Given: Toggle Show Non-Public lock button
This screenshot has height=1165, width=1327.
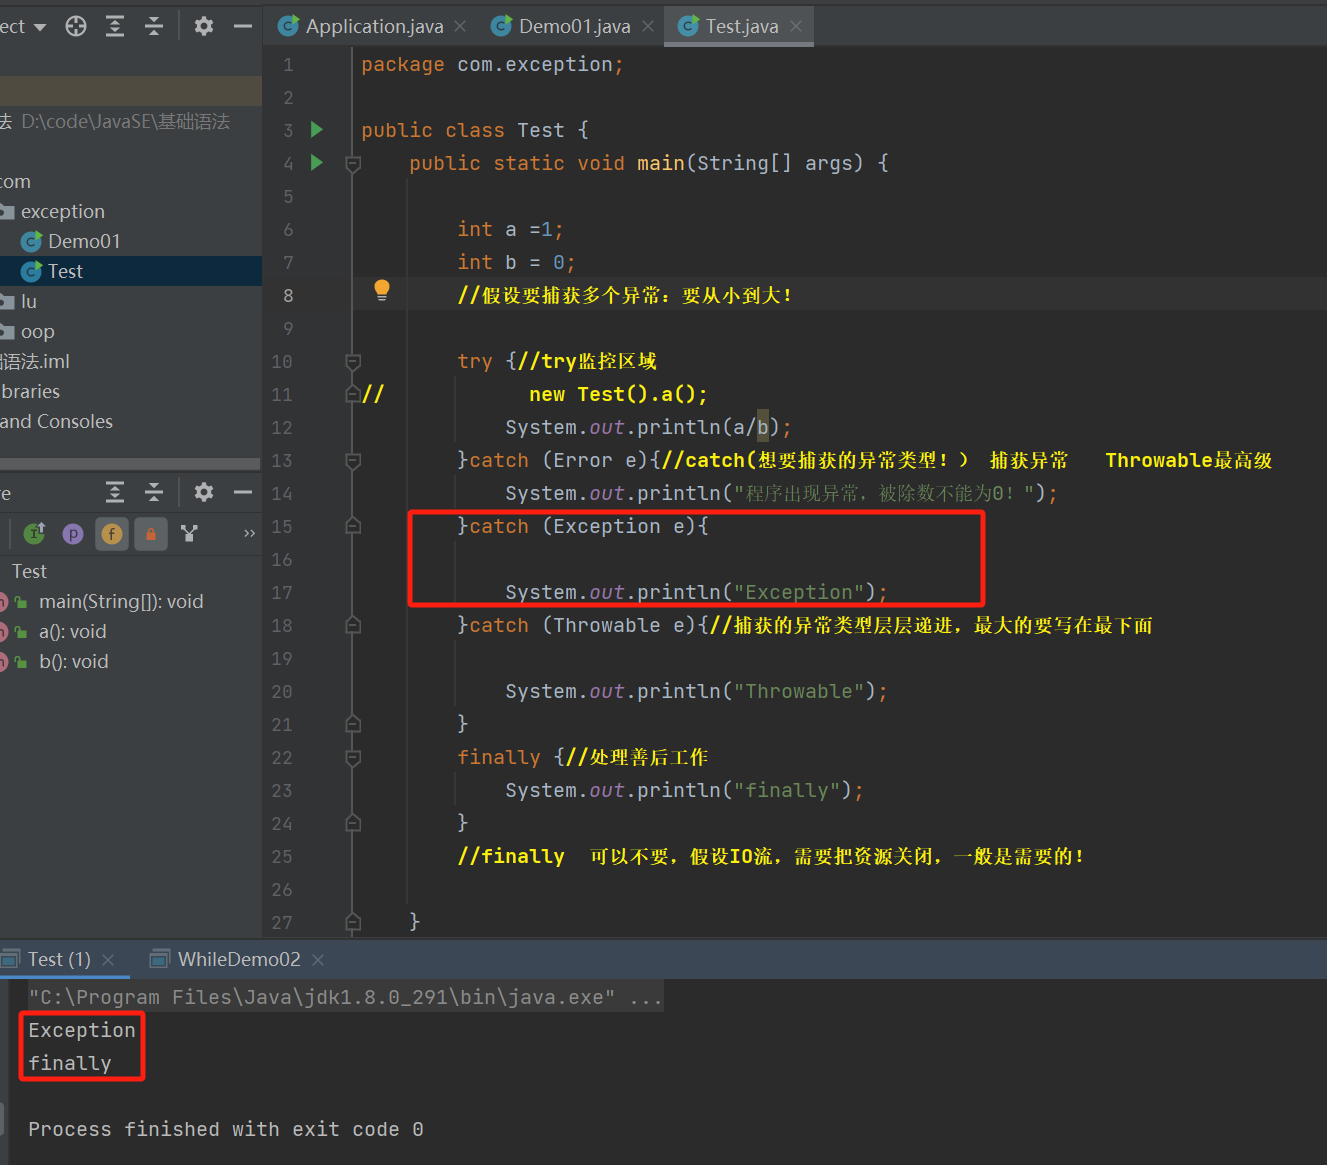Looking at the screenshot, I should [151, 534].
